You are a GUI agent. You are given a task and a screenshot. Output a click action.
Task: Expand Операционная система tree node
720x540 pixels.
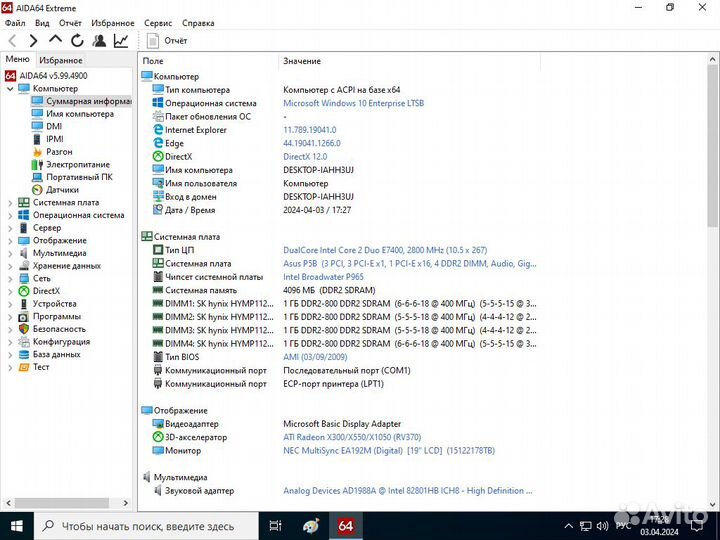coord(10,215)
